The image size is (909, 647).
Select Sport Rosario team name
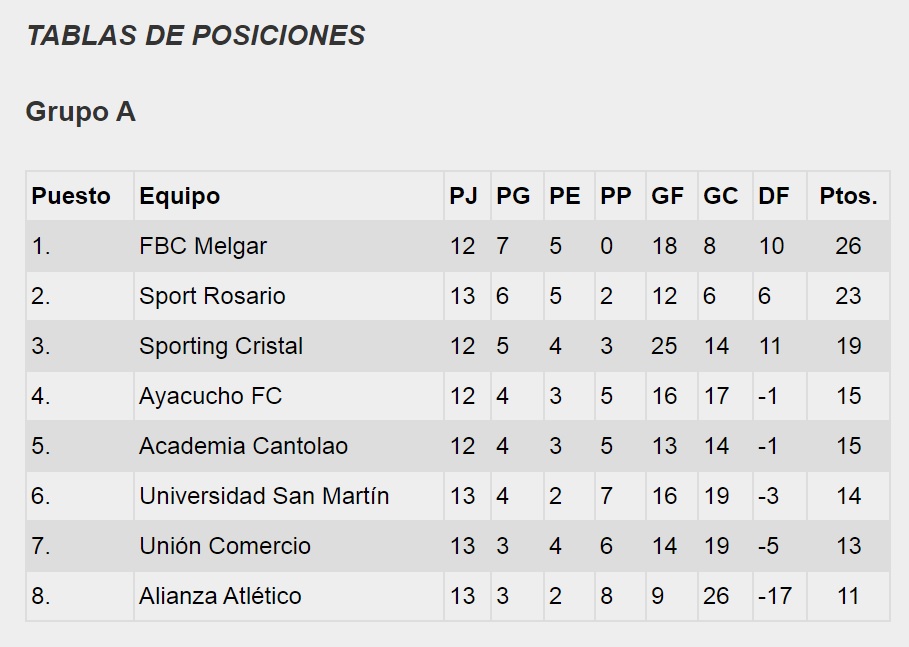212,296
